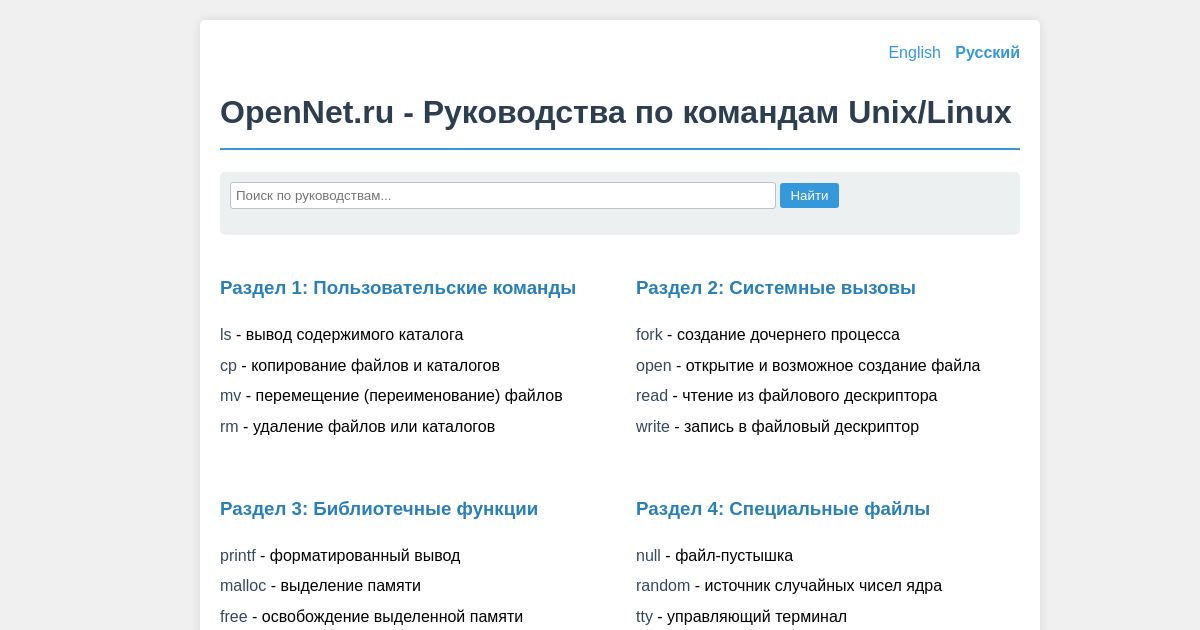Viewport: 1200px width, 630px height.
Task: Open the printf library function manual
Action: click(237, 556)
